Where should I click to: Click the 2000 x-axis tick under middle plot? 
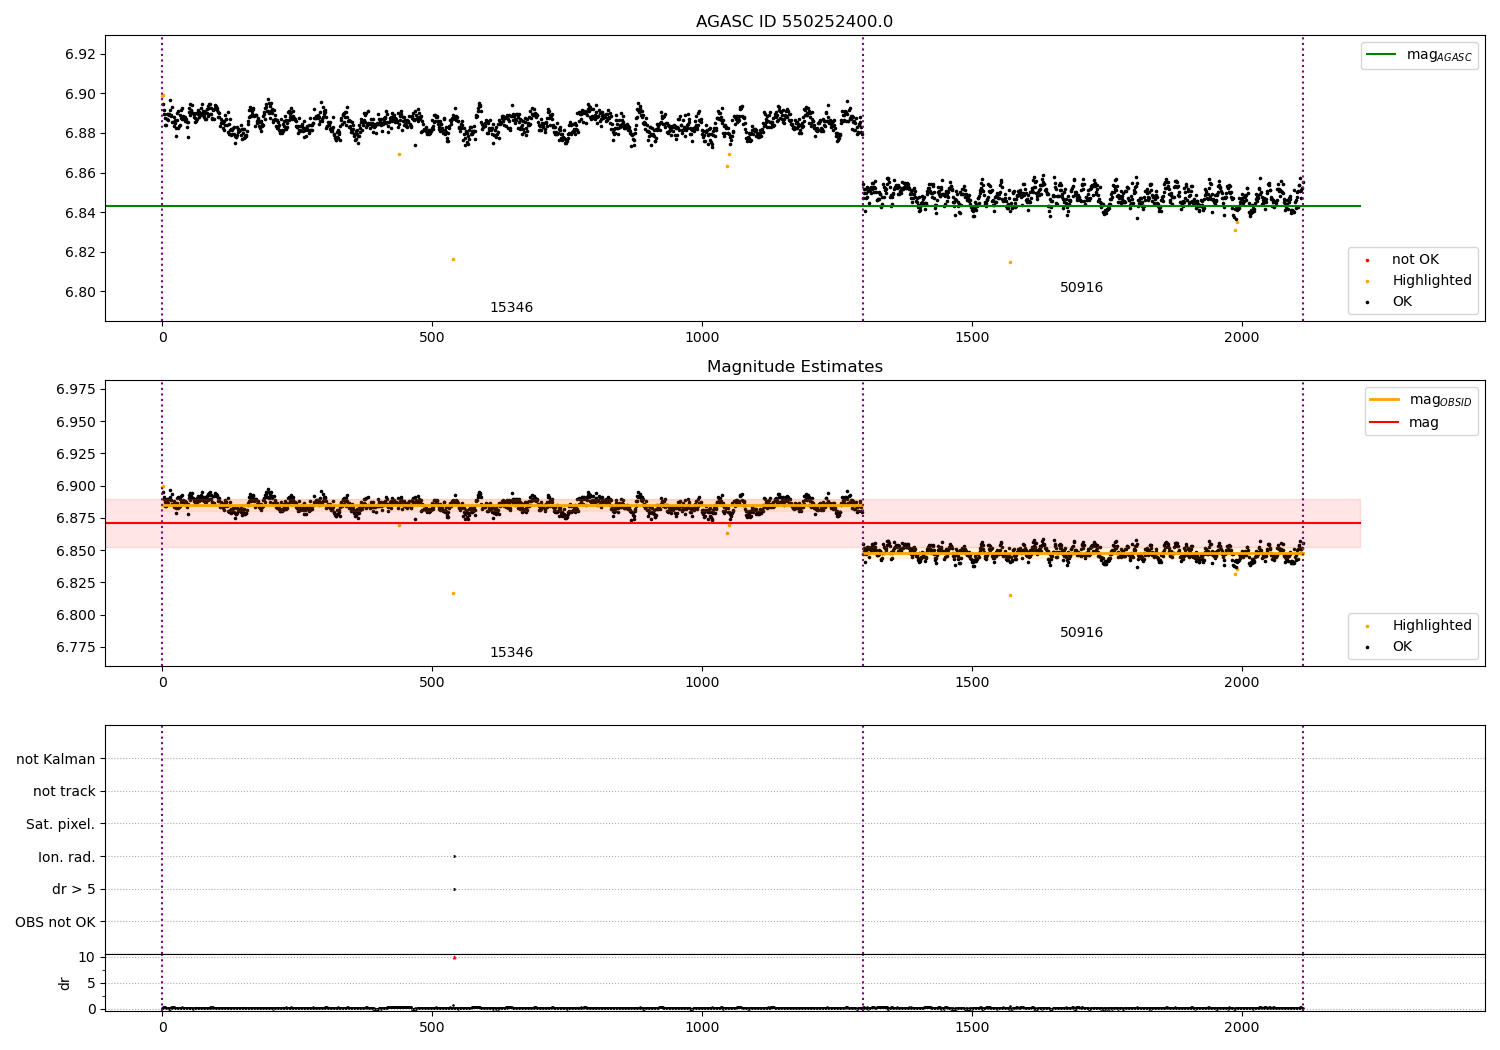[1242, 683]
